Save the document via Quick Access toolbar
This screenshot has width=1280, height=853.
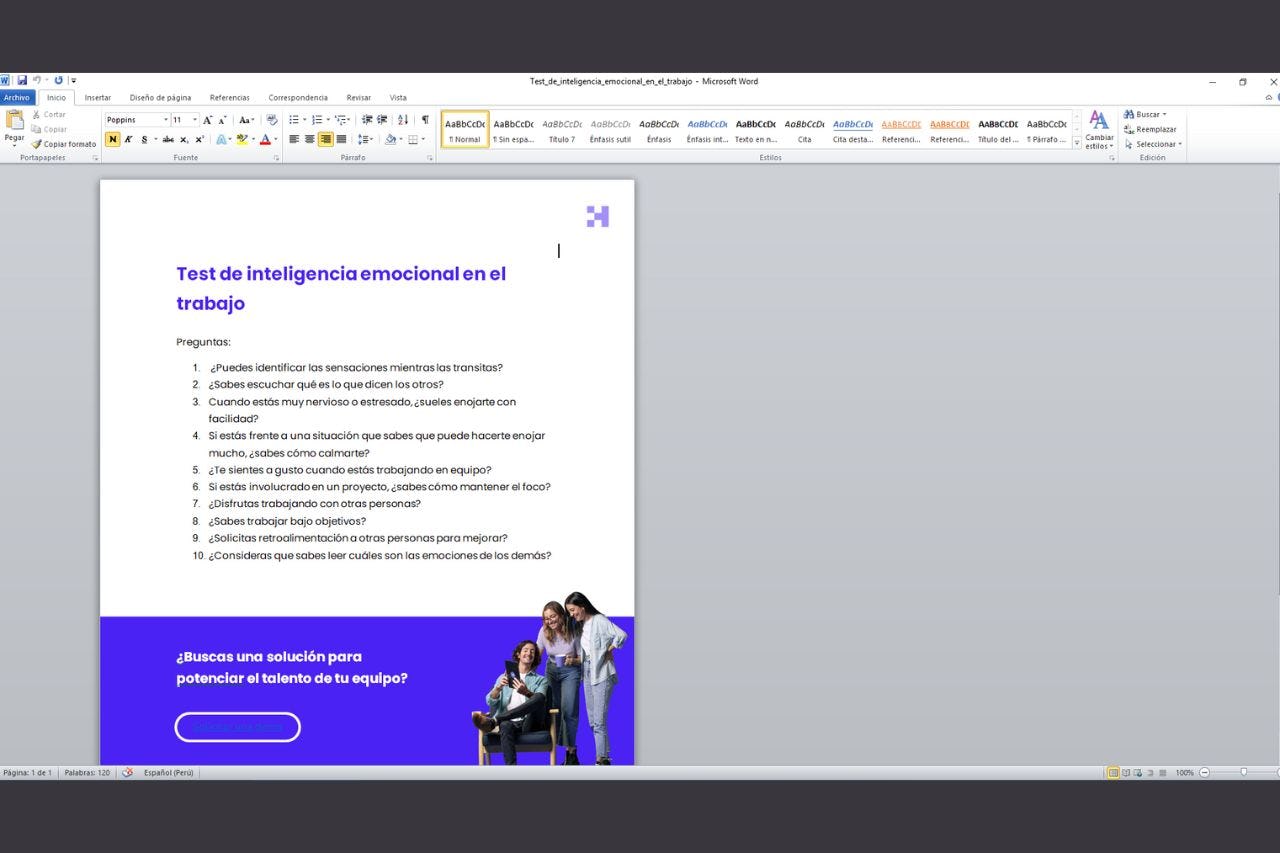coord(22,80)
